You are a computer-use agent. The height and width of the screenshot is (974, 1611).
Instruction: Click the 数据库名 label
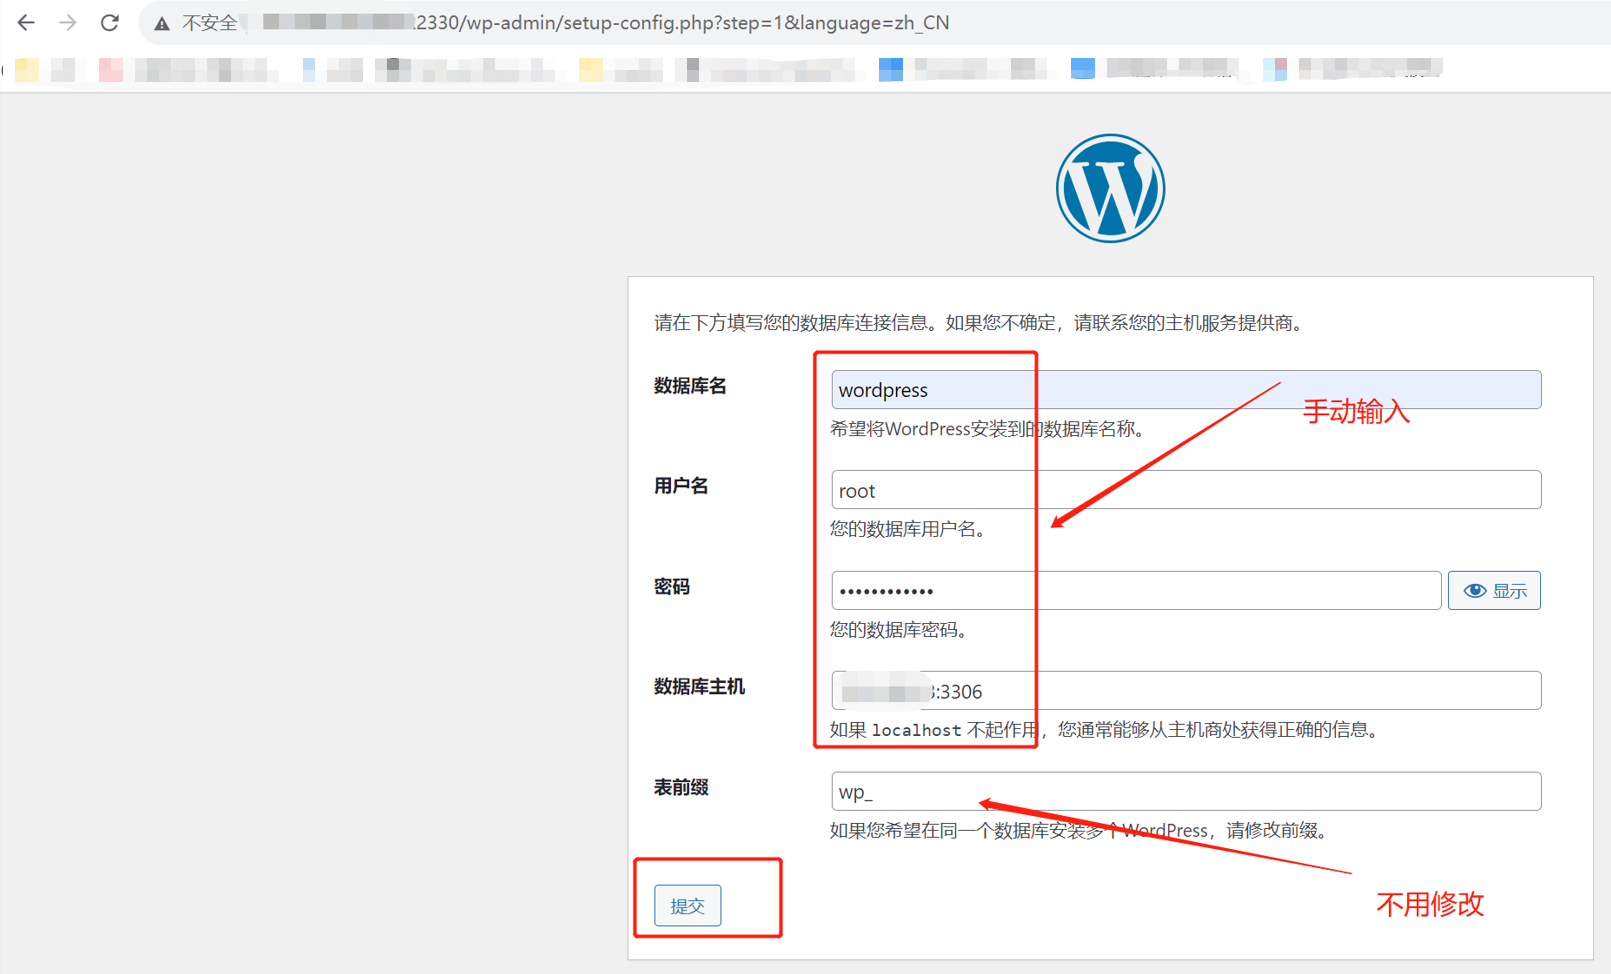[x=690, y=386]
